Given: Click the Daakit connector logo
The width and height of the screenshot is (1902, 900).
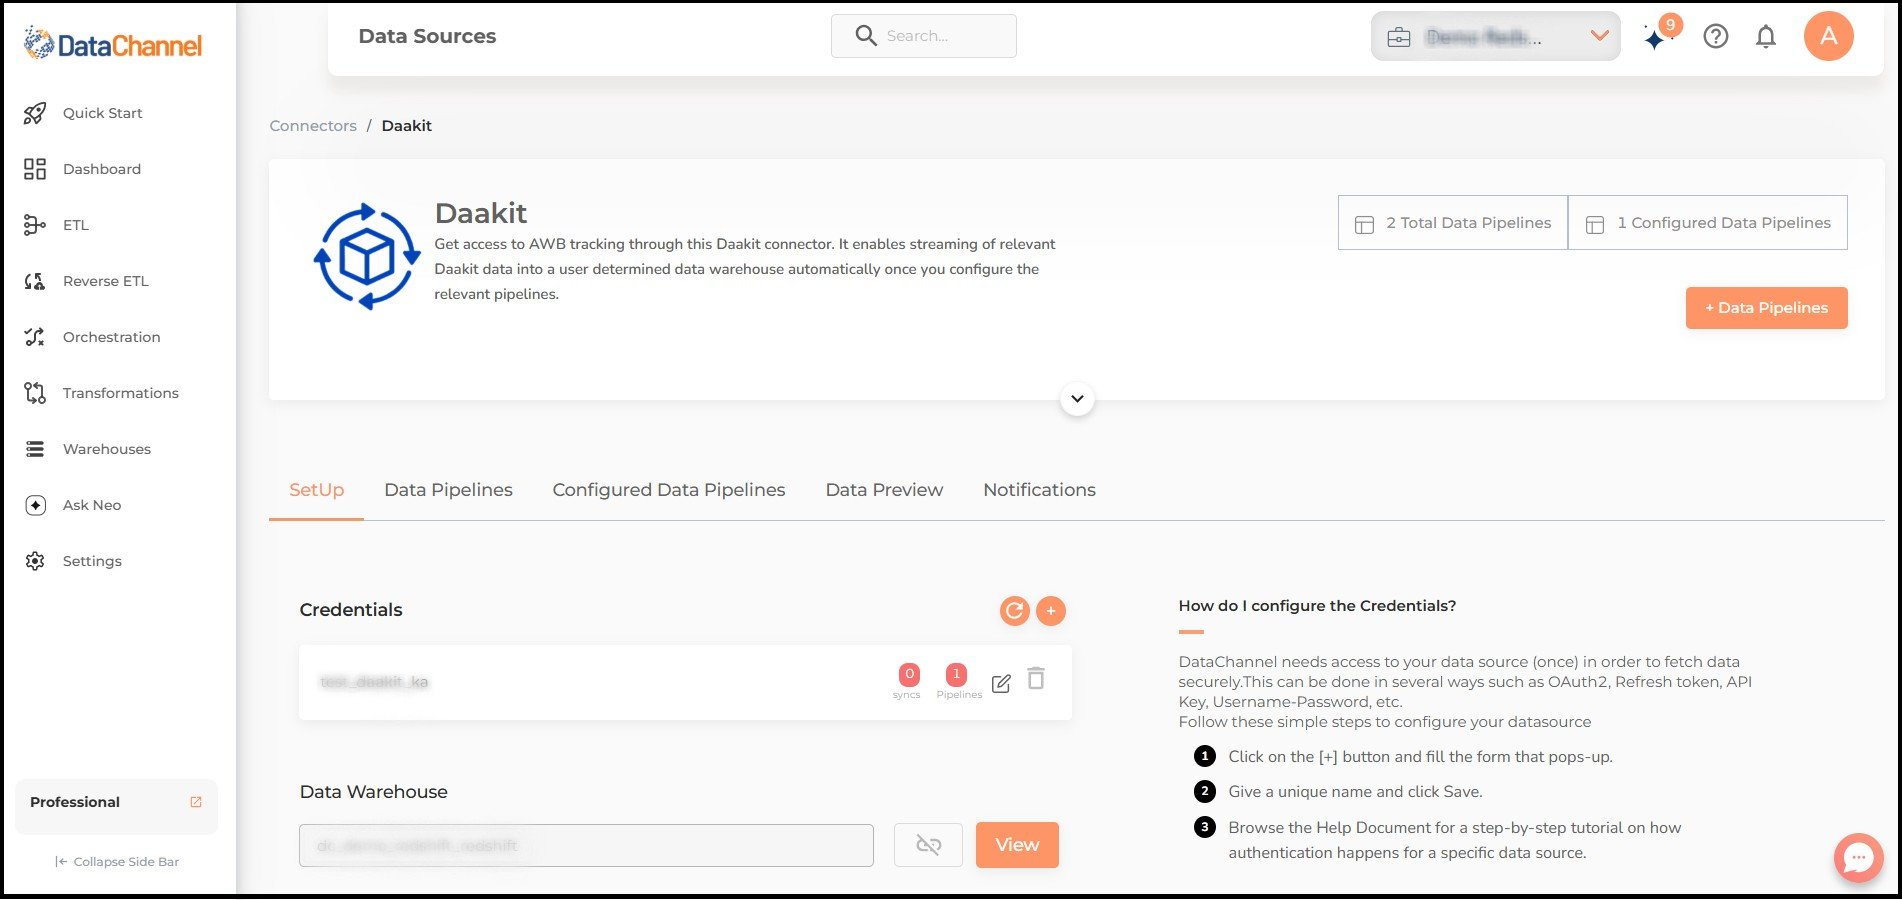Looking at the screenshot, I should coord(367,257).
